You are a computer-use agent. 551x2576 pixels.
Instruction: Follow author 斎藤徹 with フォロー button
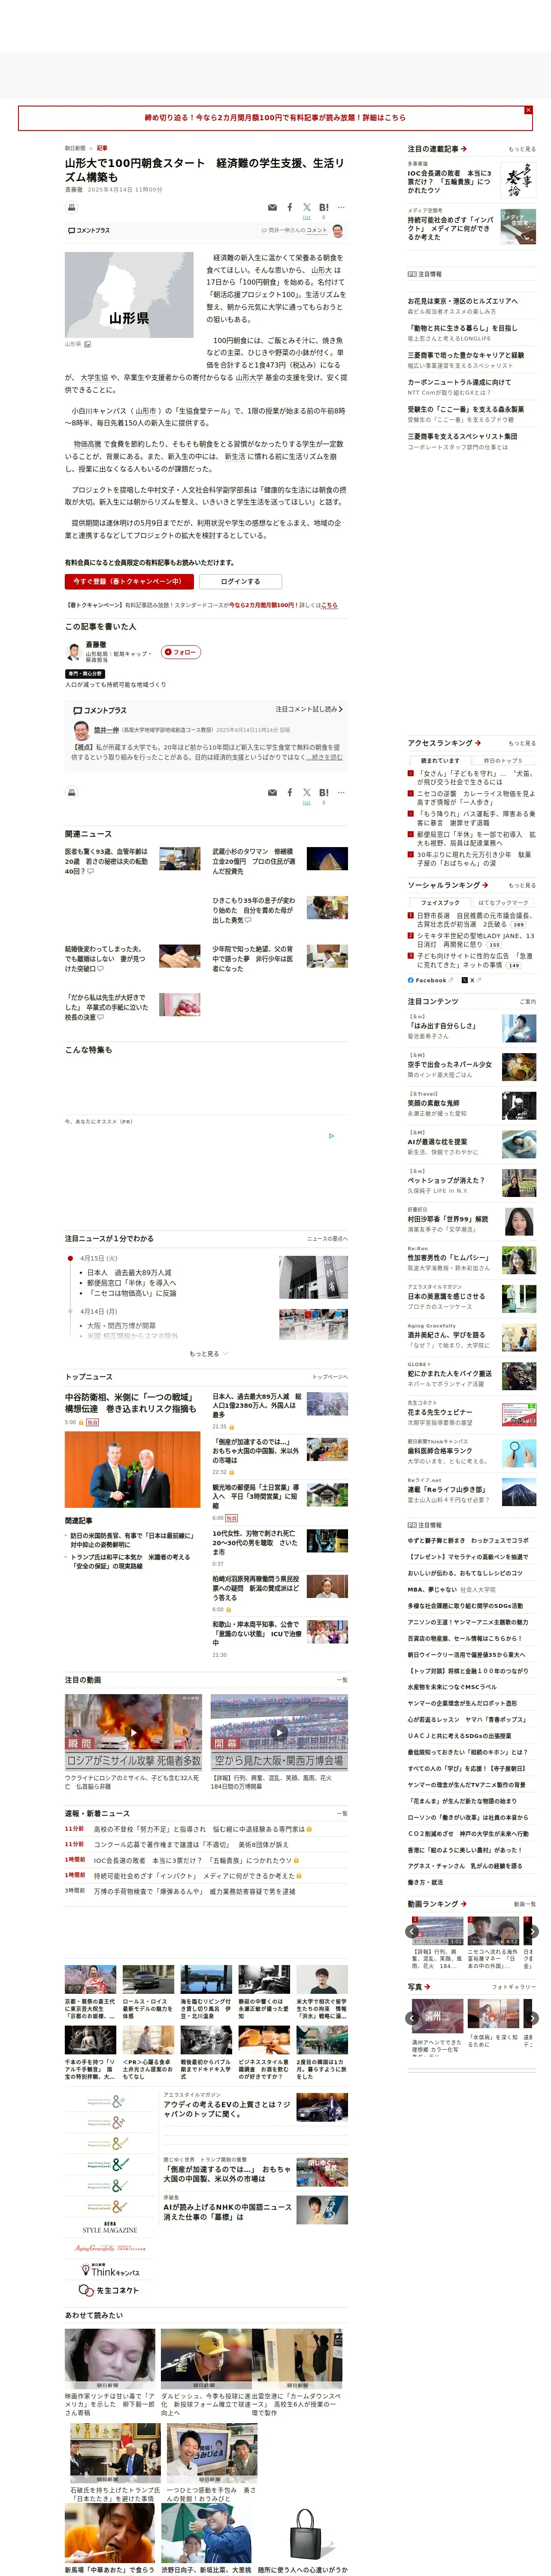(x=181, y=652)
